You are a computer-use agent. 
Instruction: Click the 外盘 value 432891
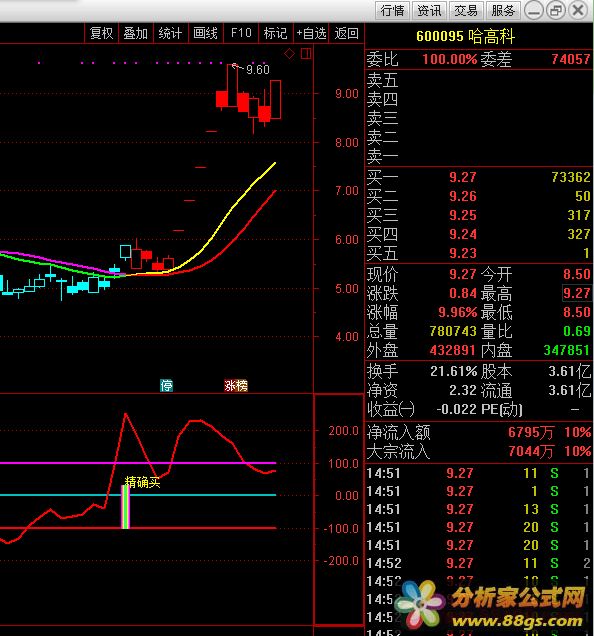pos(452,350)
